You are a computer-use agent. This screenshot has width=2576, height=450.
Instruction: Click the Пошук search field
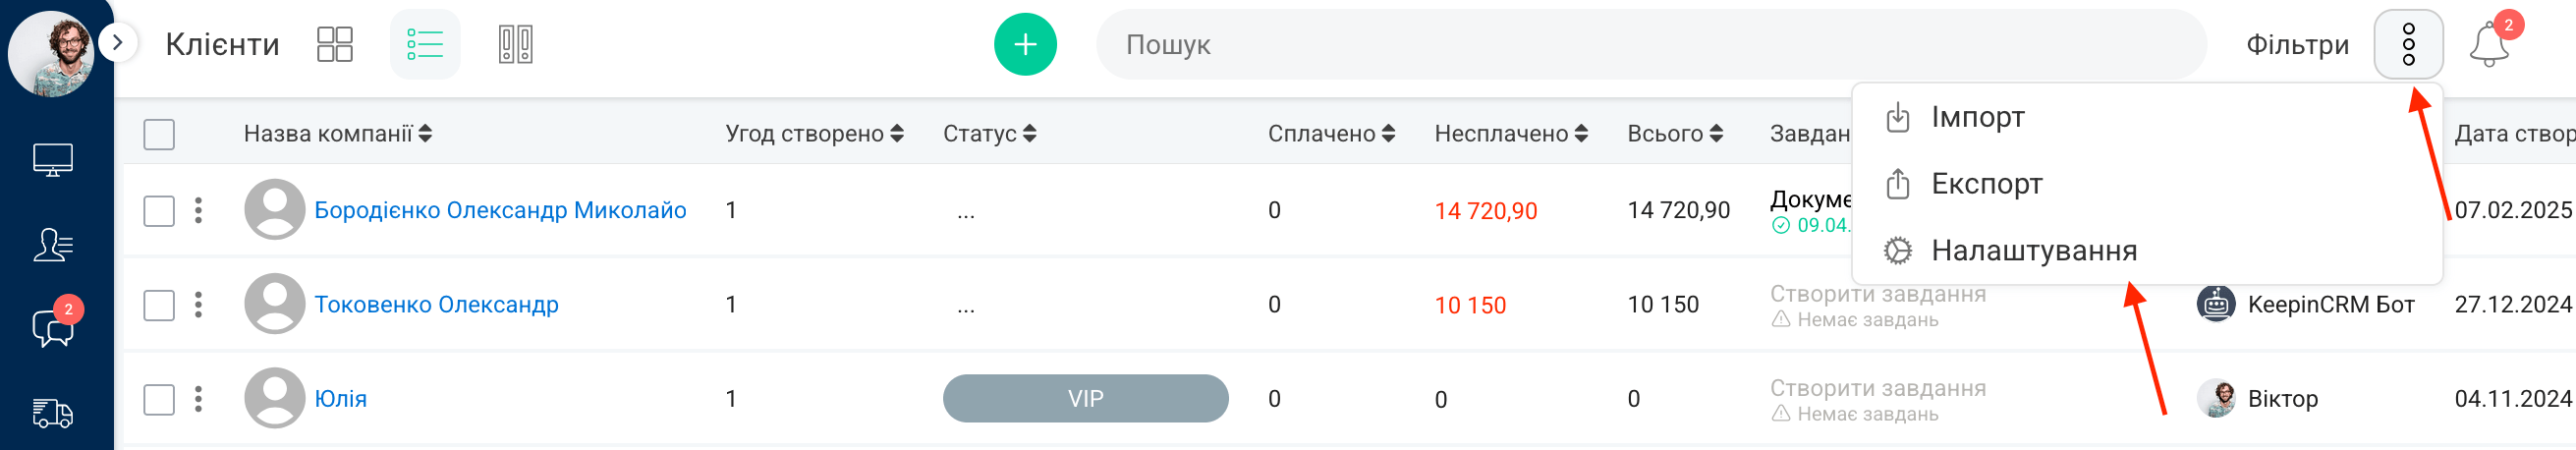point(1650,45)
